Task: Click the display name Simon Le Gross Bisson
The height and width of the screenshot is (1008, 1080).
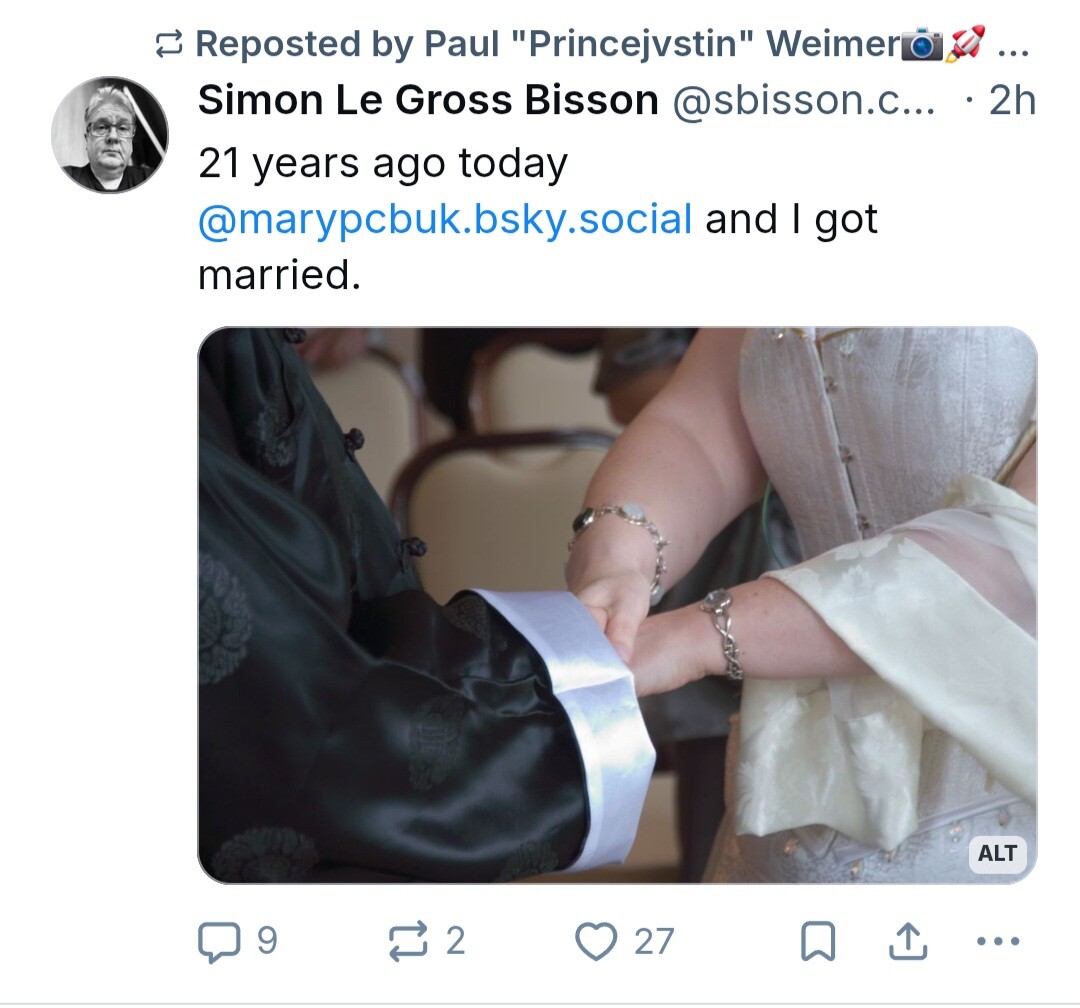Action: (428, 101)
